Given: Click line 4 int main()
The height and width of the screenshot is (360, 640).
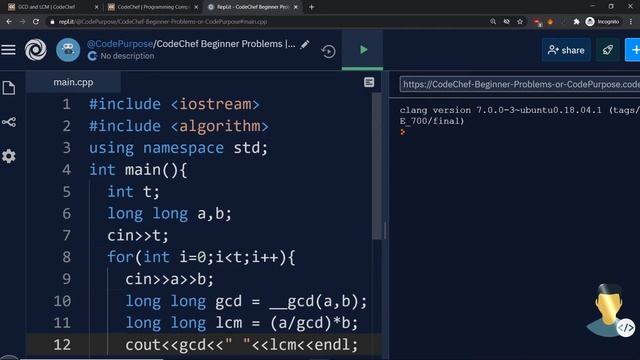Looking at the screenshot, I should [138, 170].
